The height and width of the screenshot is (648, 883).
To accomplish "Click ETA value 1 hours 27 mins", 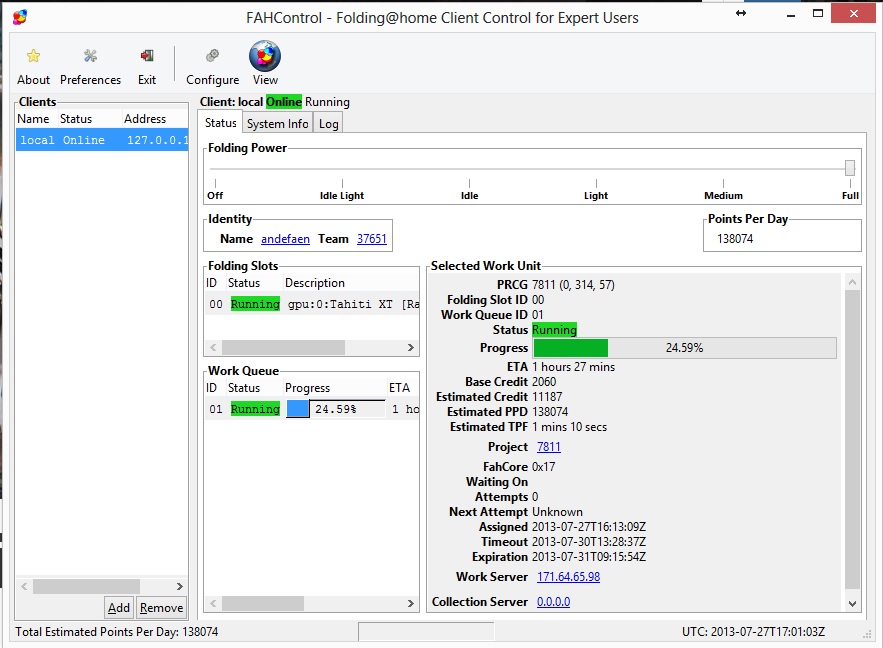I will 573,367.
